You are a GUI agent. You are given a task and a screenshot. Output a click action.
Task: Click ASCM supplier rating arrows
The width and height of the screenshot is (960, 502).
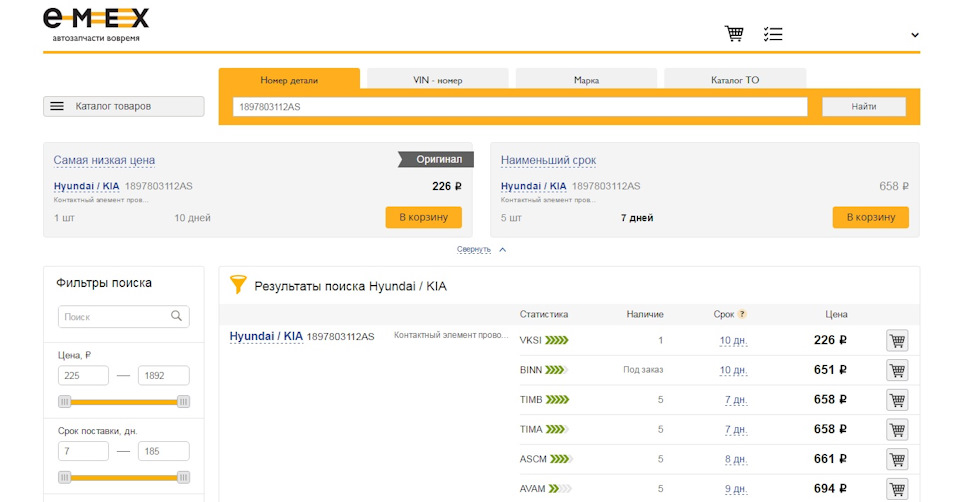(561, 459)
